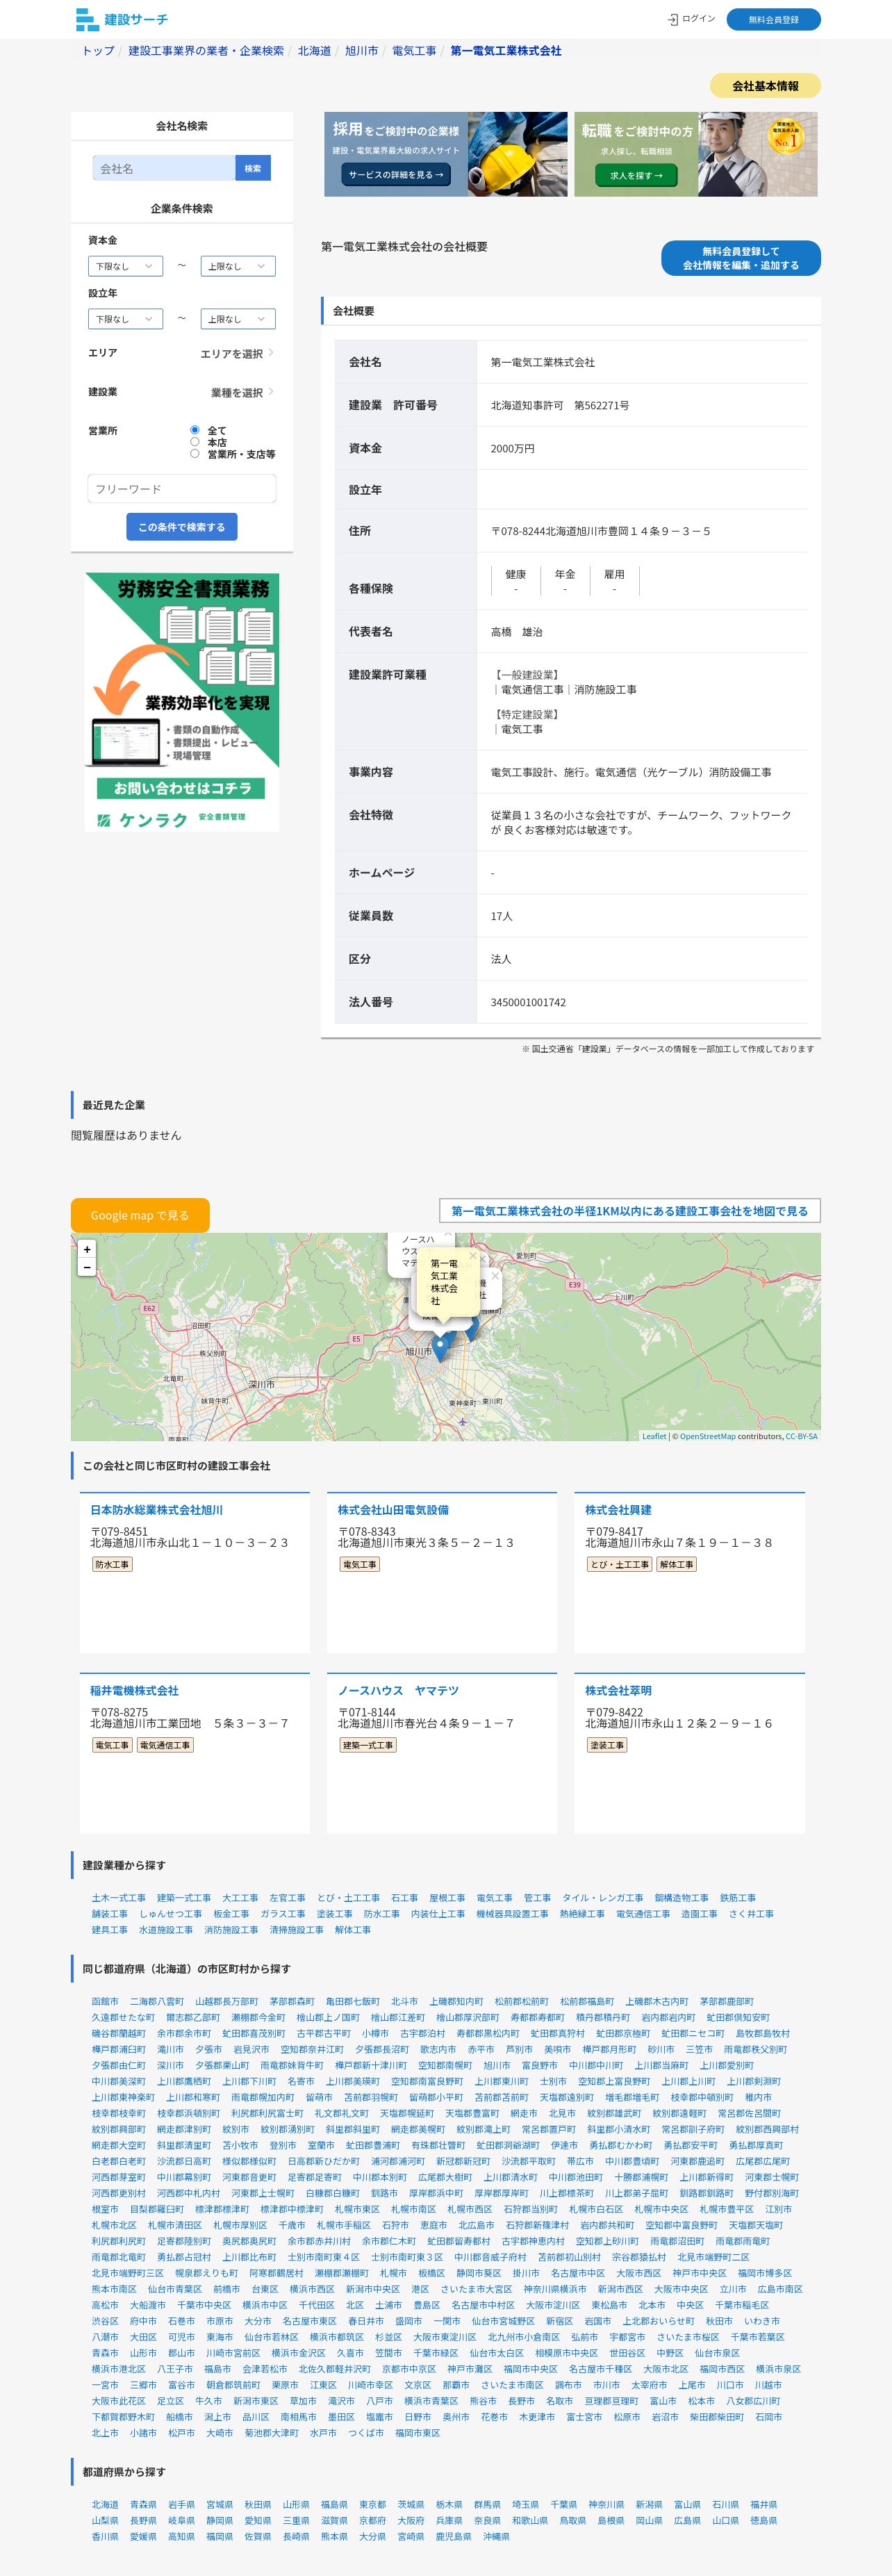Open 設立年 lower limit dropdown
This screenshot has height=2576, width=892.
point(125,319)
